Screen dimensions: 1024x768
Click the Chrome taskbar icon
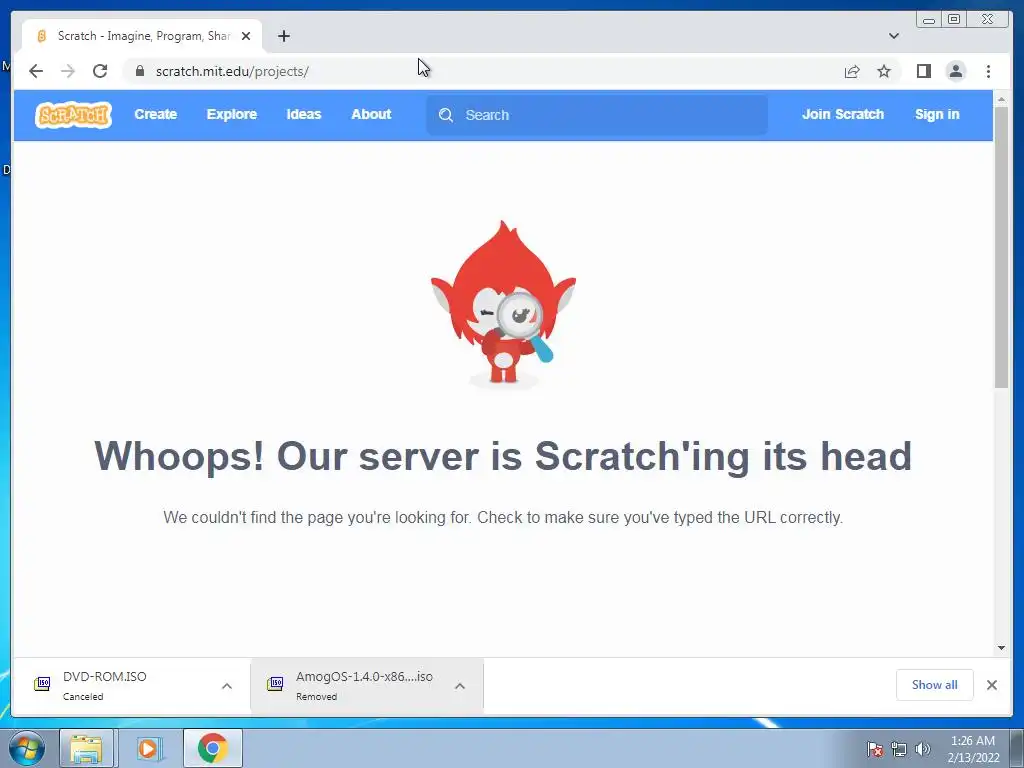pyautogui.click(x=212, y=748)
